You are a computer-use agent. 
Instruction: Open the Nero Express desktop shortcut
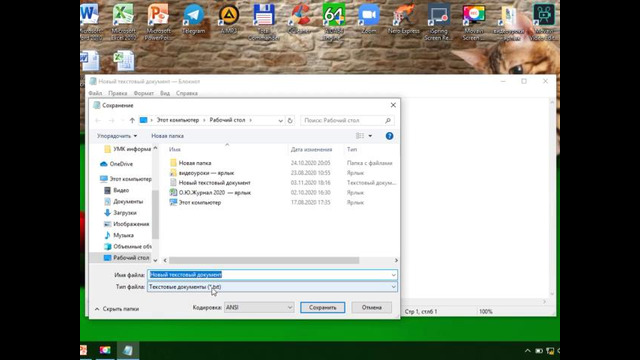tap(404, 20)
